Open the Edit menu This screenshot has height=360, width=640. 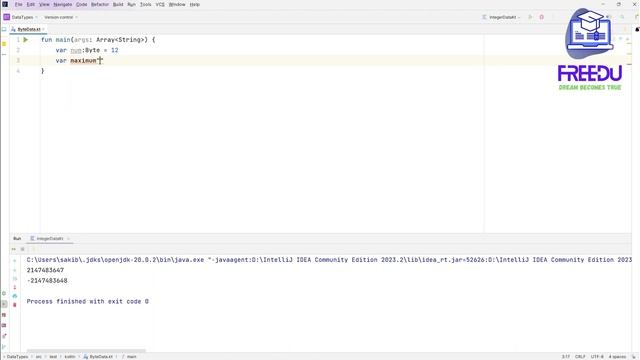pyautogui.click(x=31, y=4)
